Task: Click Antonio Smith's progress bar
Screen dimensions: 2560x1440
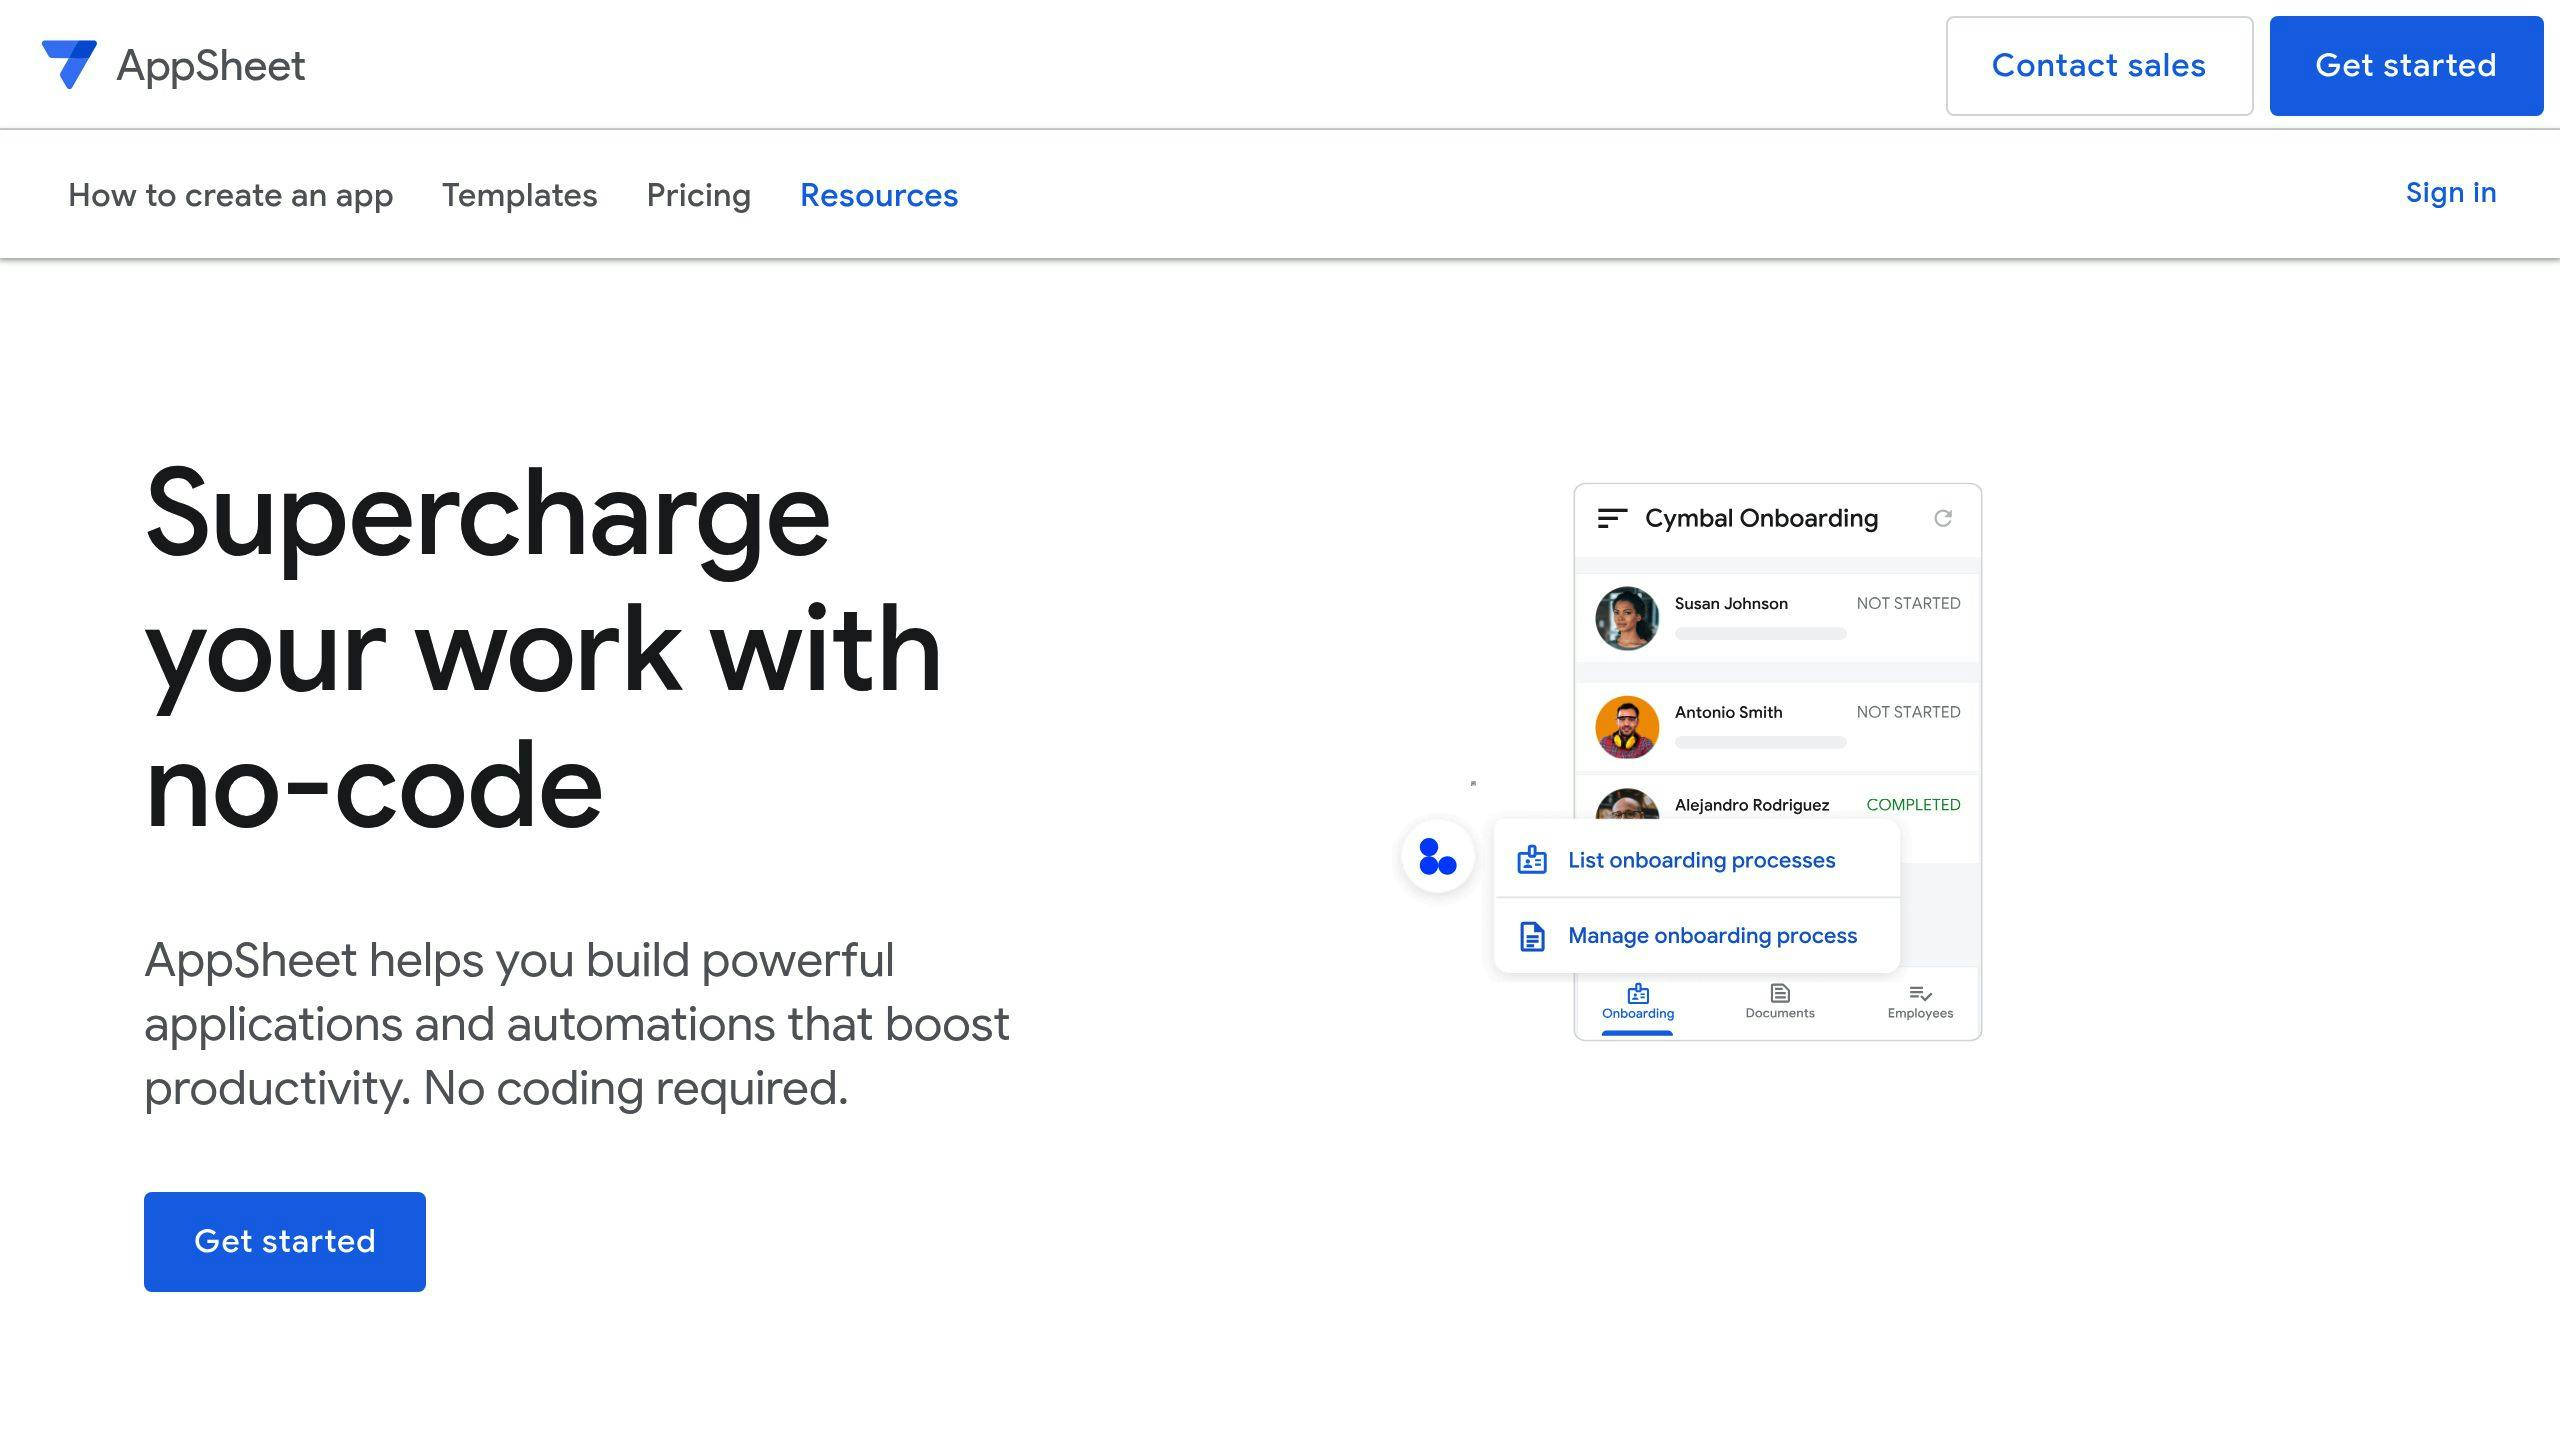Action: click(1760, 742)
